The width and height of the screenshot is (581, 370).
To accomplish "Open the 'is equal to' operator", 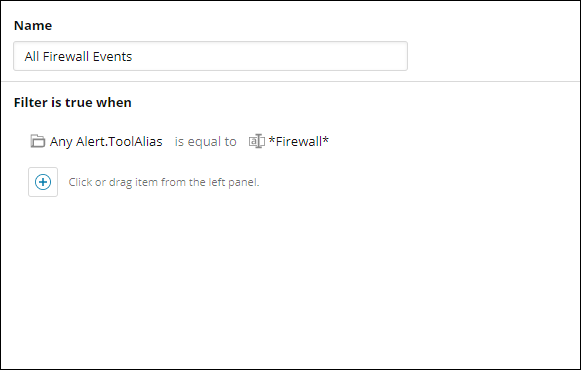I will tap(206, 141).
